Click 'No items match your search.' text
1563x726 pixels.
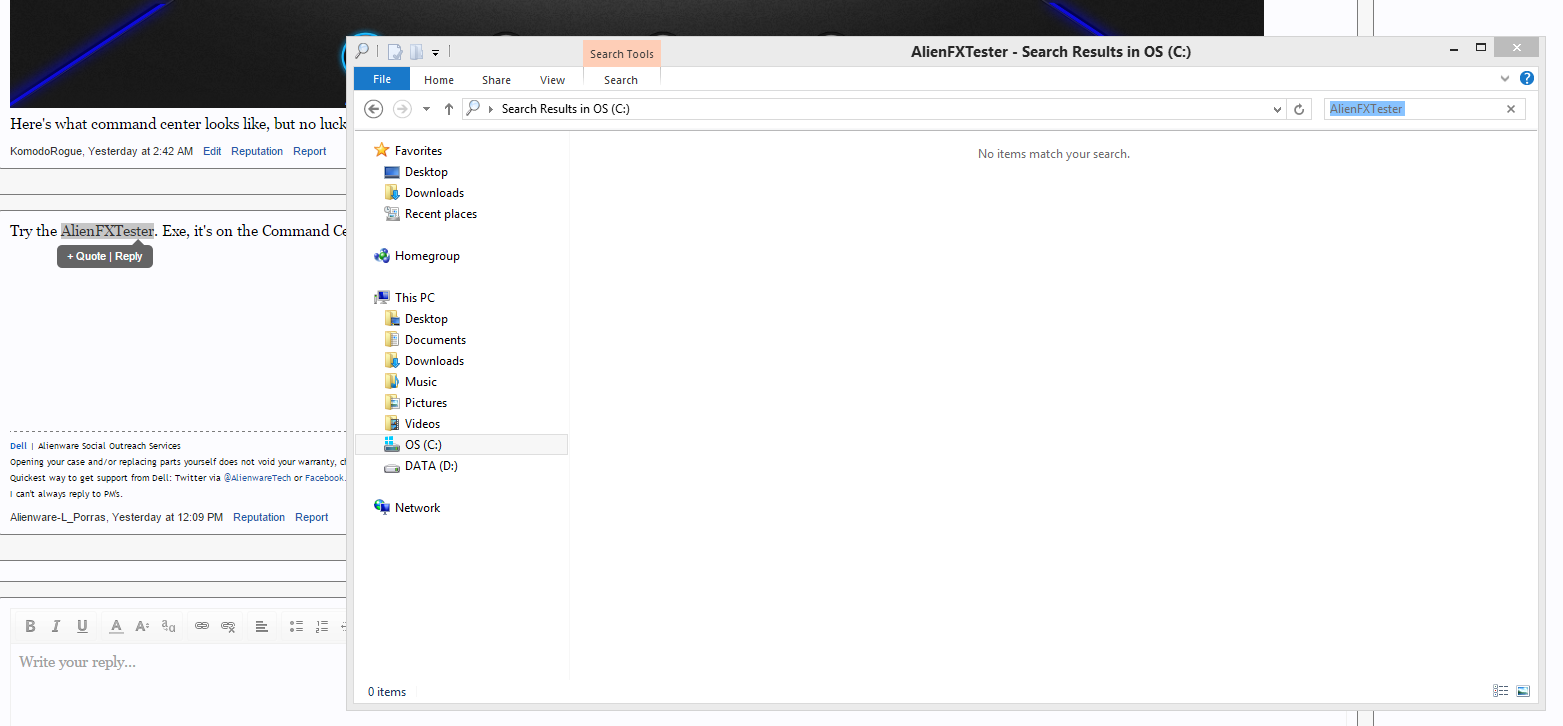click(x=1054, y=154)
